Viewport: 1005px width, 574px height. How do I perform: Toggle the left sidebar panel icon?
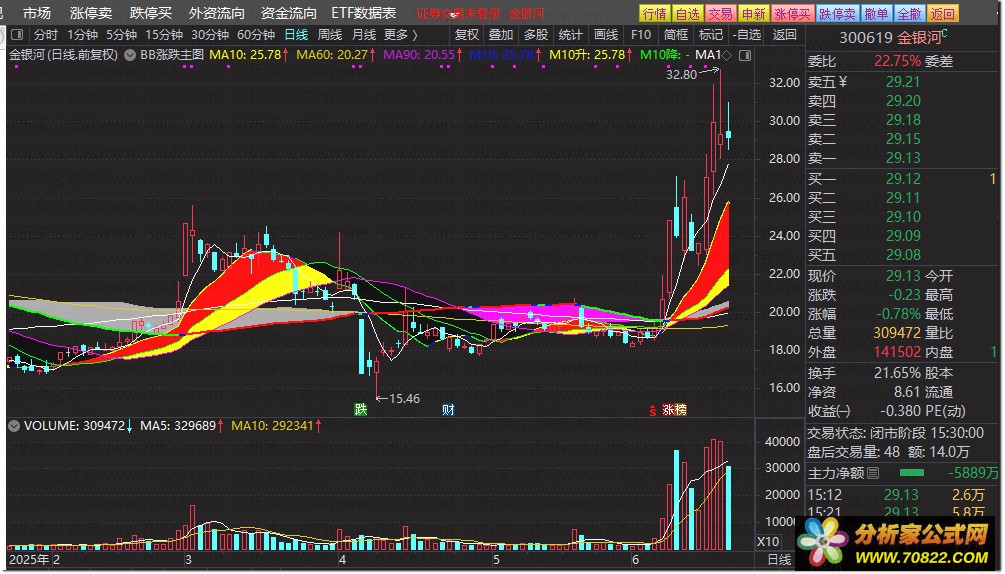[17, 35]
